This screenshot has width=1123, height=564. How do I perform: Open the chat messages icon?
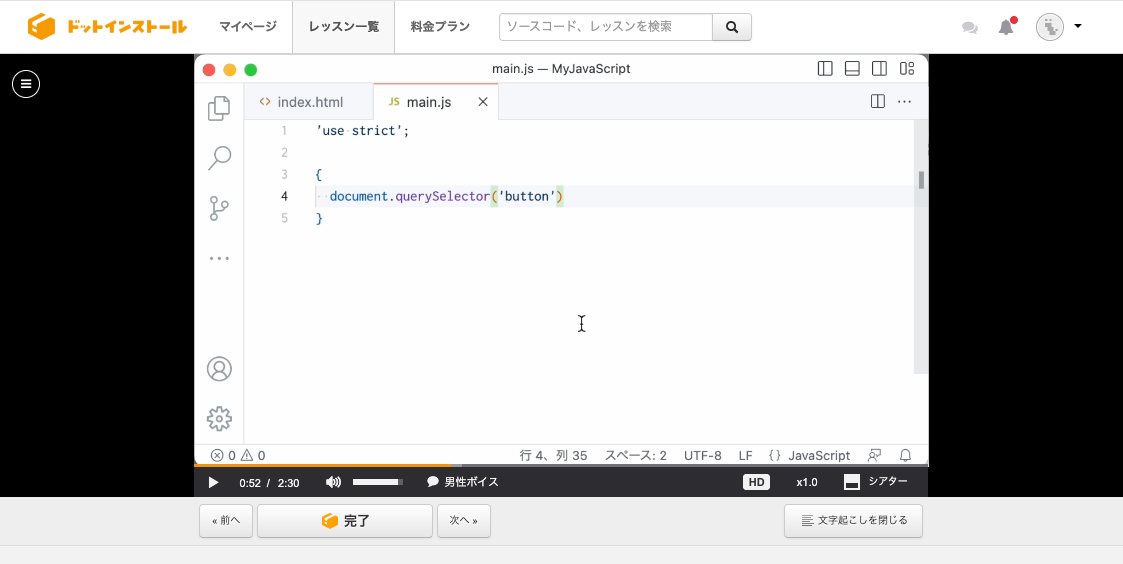(x=969, y=28)
